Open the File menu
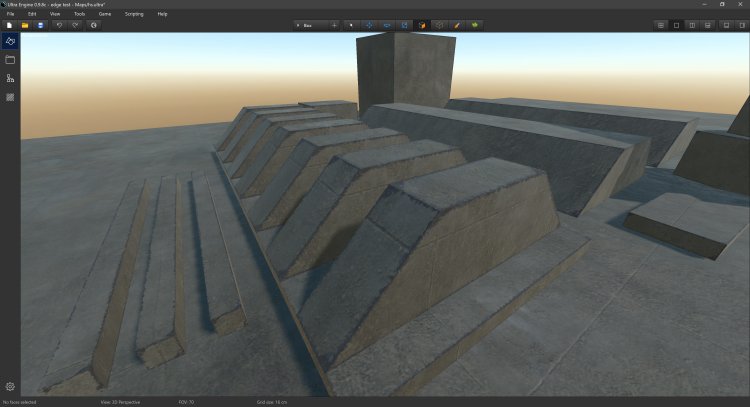This screenshot has height=407, width=750. [11, 14]
